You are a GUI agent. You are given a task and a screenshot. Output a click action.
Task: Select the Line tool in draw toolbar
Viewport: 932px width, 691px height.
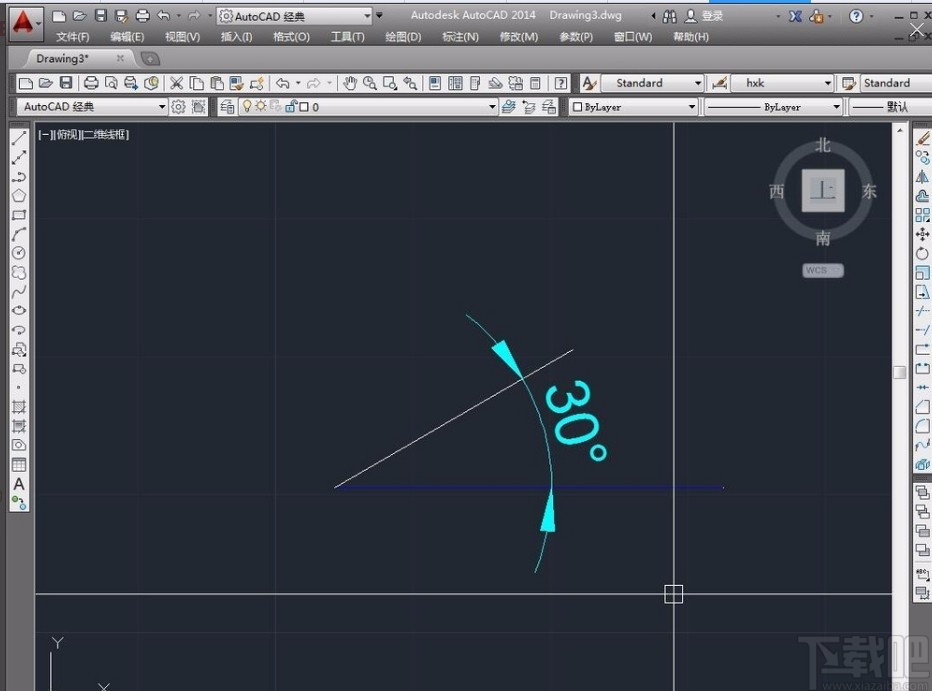tap(18, 138)
